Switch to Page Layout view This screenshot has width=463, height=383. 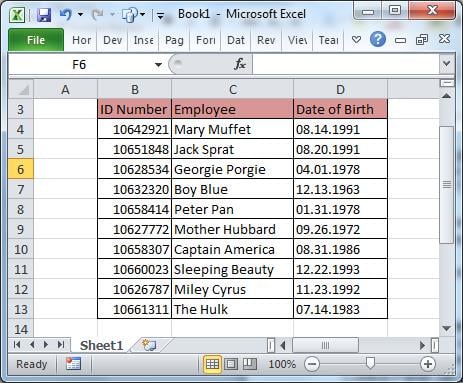click(x=231, y=364)
